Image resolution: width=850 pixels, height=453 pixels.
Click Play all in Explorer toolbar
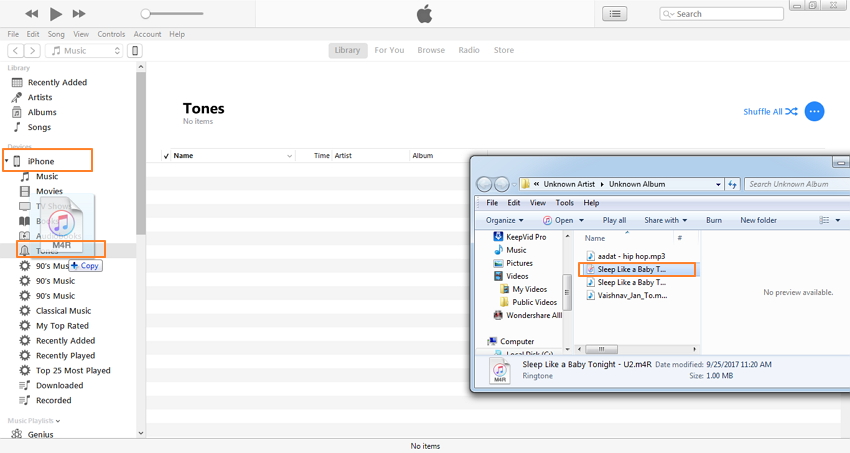coord(614,220)
